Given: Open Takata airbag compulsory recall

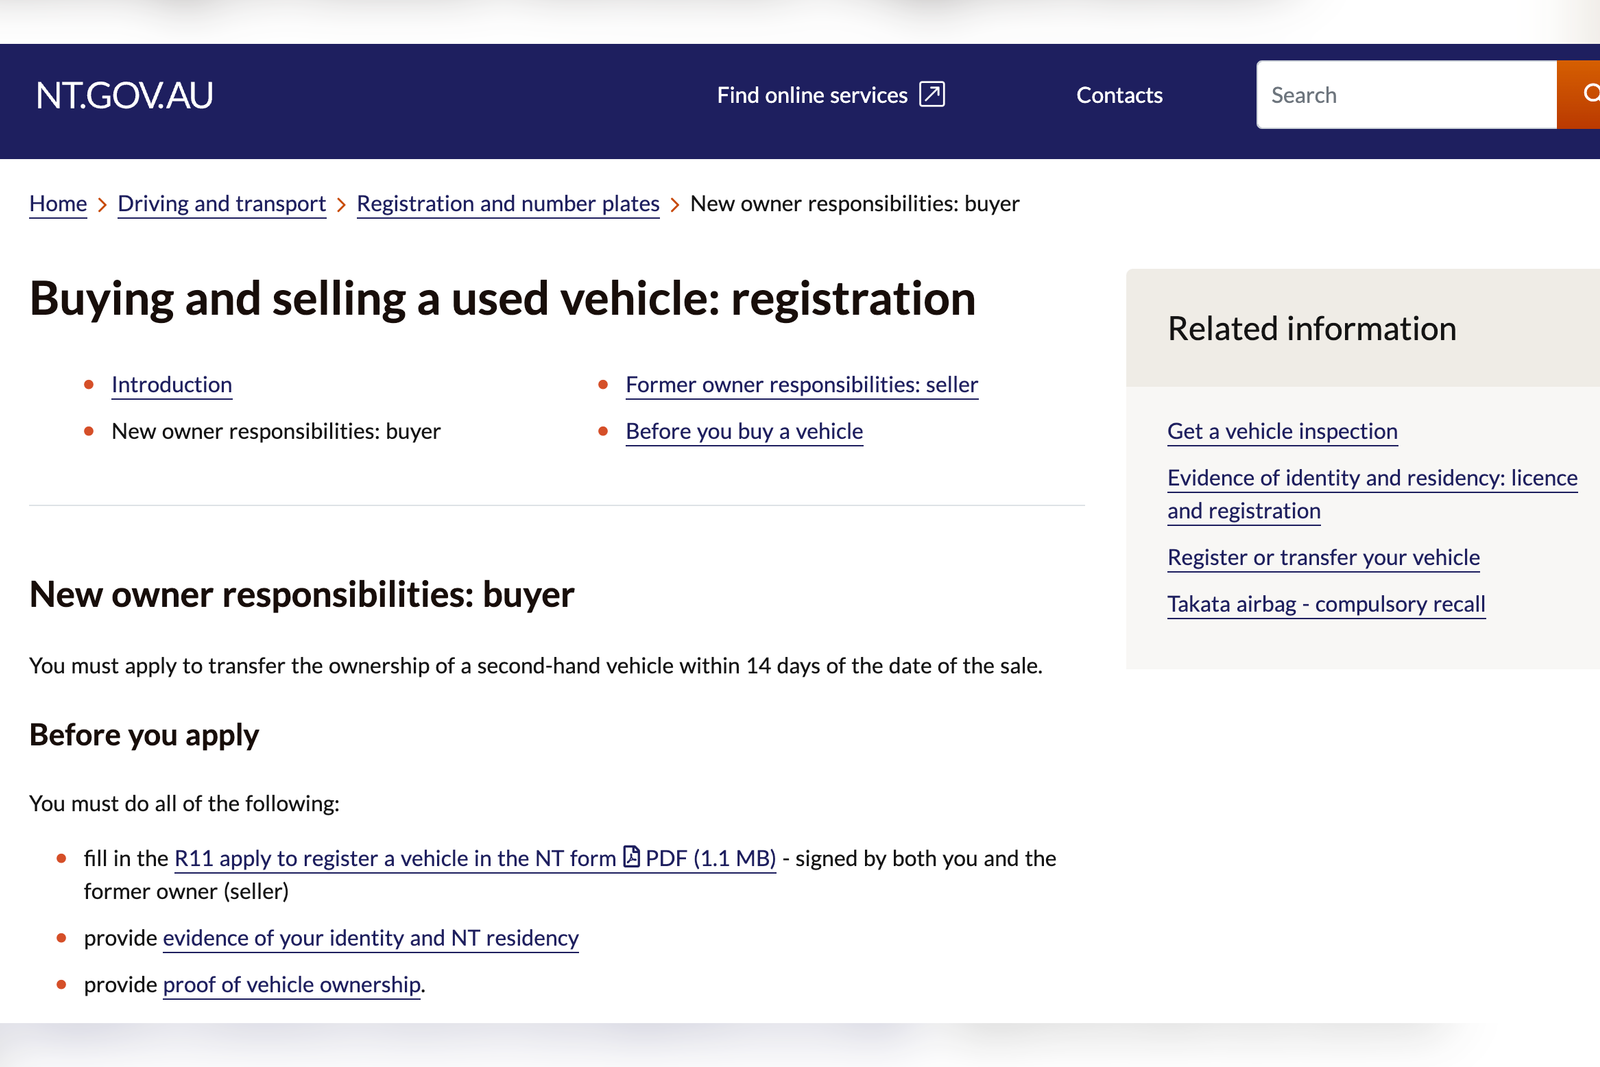Looking at the screenshot, I should coord(1326,604).
